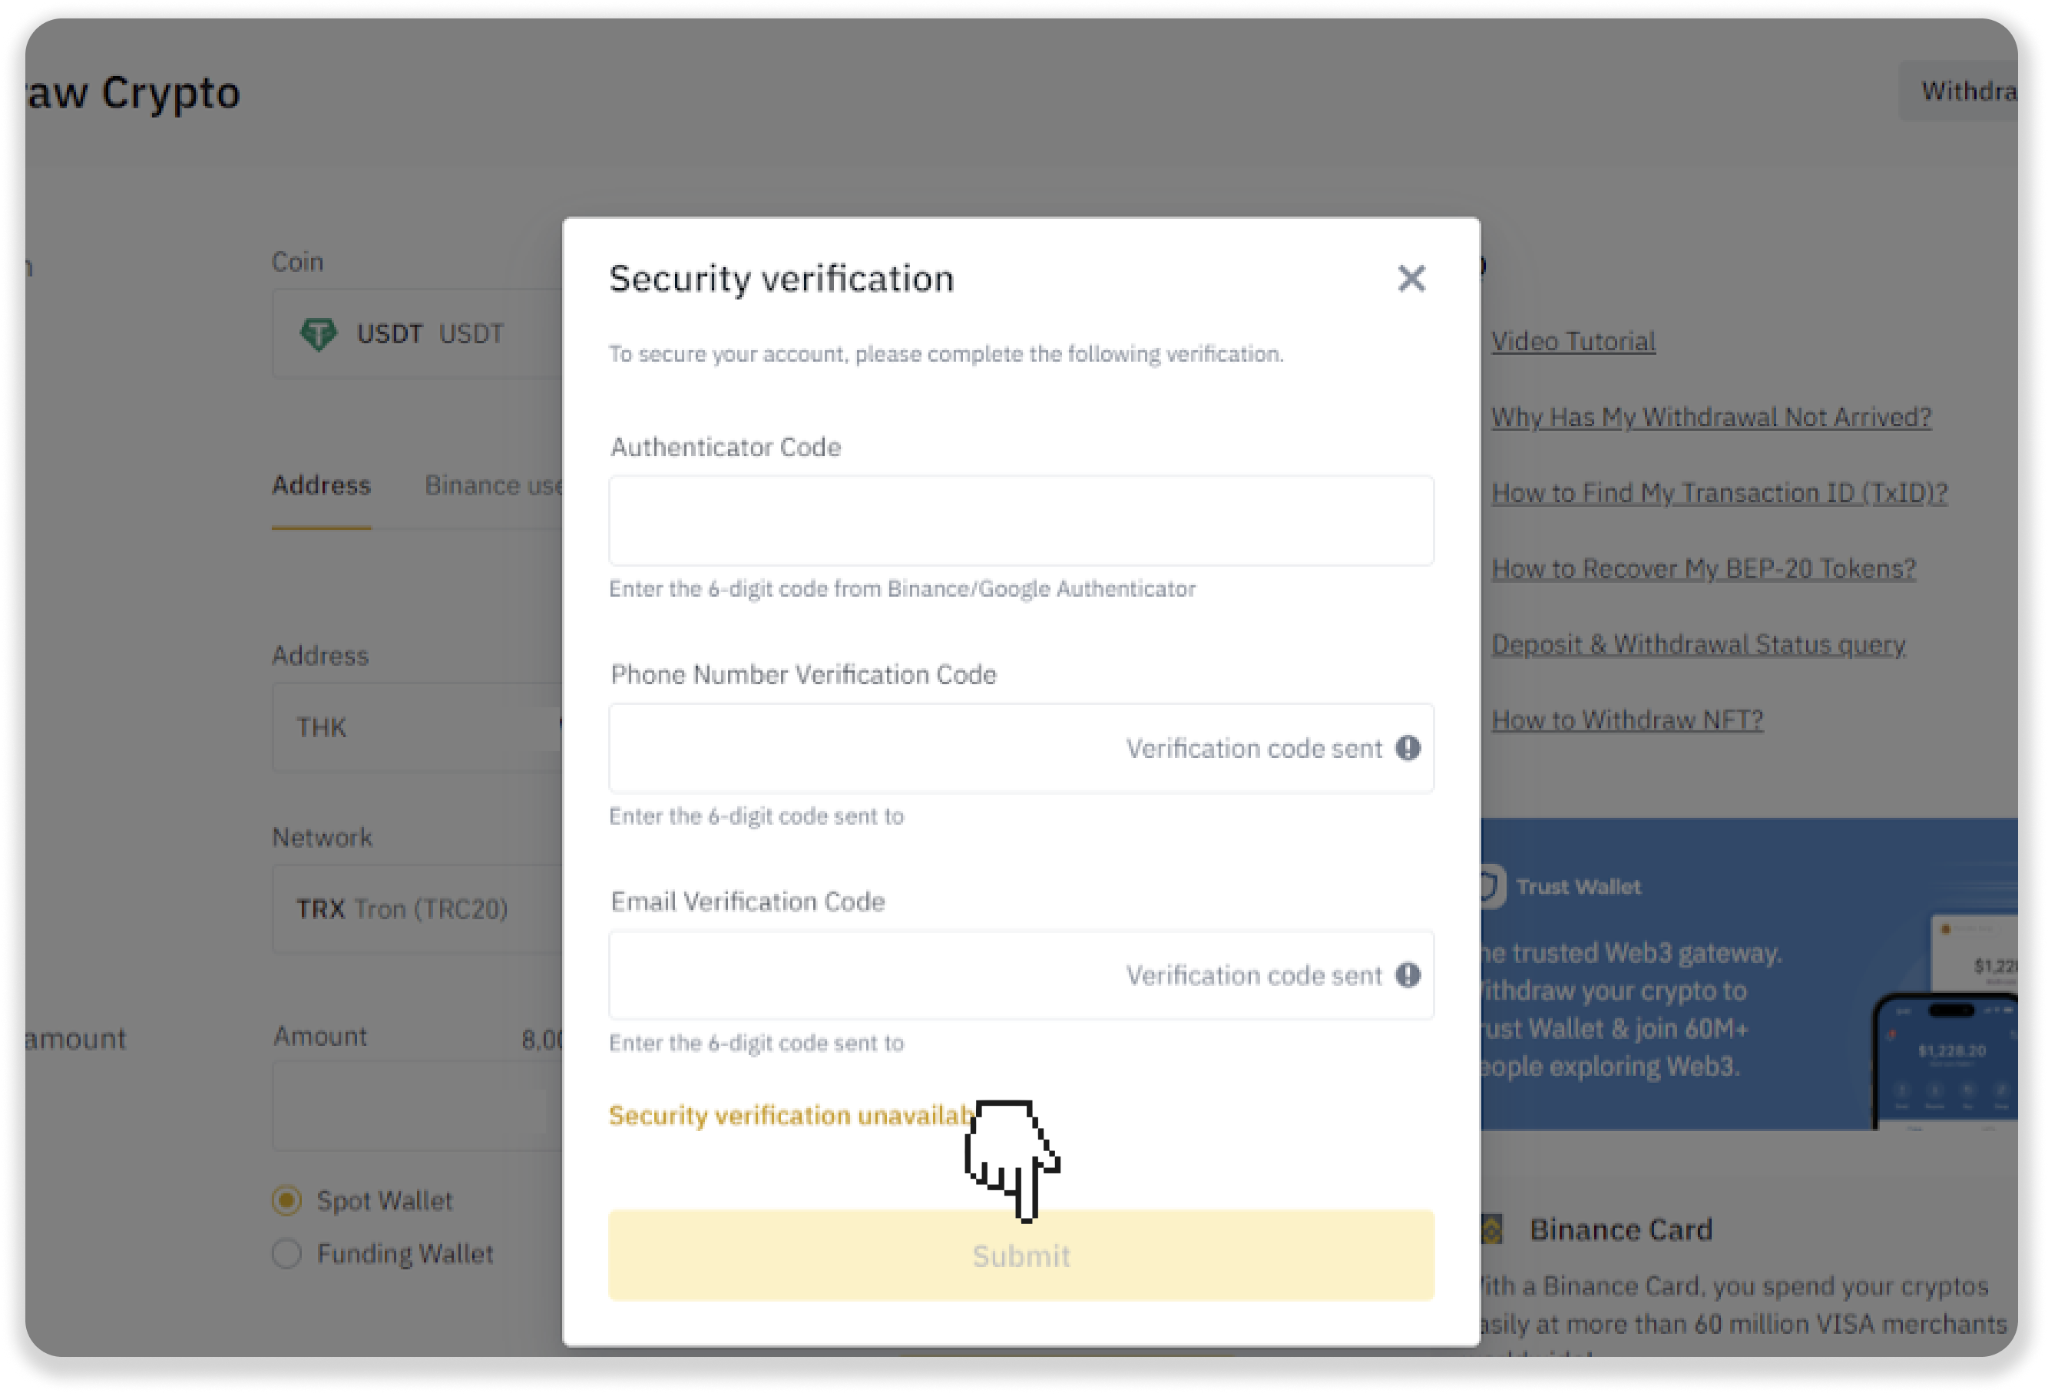Close the Security verification dialog
2048x1394 pixels.
(x=1411, y=278)
